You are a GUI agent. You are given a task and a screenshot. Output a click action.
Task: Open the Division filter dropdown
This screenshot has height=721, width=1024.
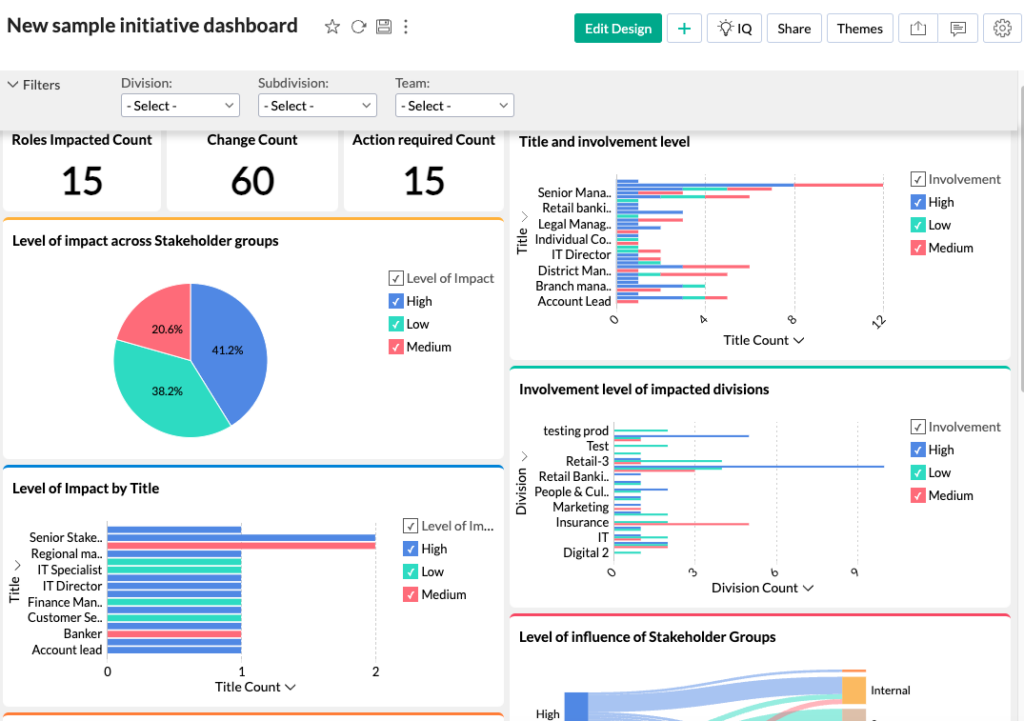[180, 105]
